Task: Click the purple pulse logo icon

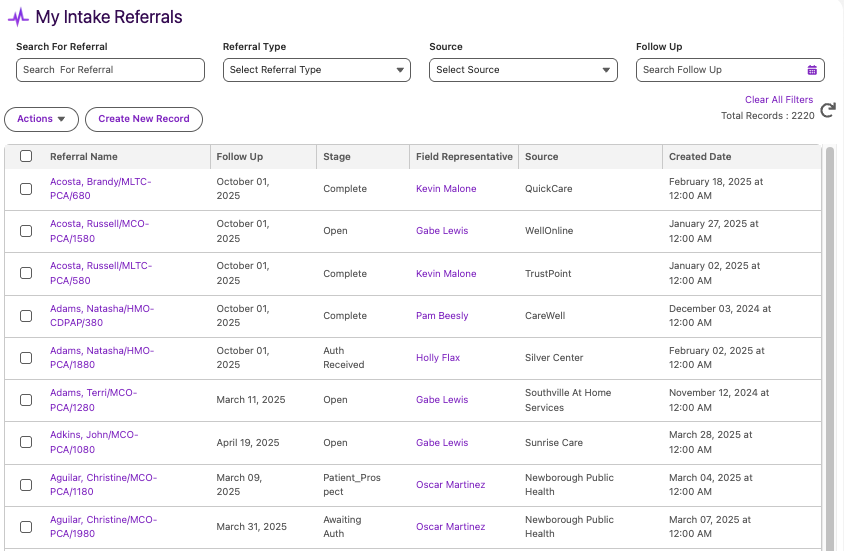Action: (18, 17)
